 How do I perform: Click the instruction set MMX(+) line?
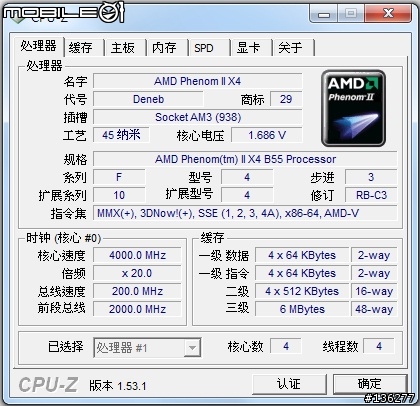tap(245, 213)
